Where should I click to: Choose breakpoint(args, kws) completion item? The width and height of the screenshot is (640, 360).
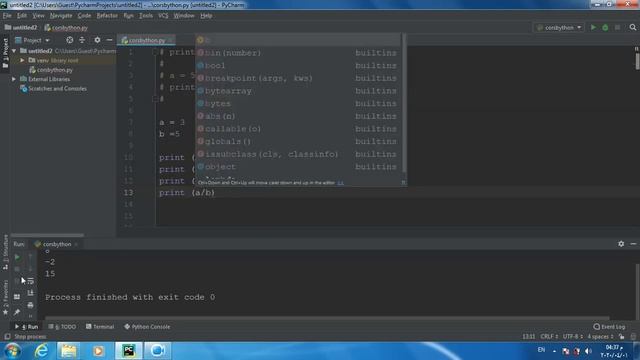tap(298, 78)
